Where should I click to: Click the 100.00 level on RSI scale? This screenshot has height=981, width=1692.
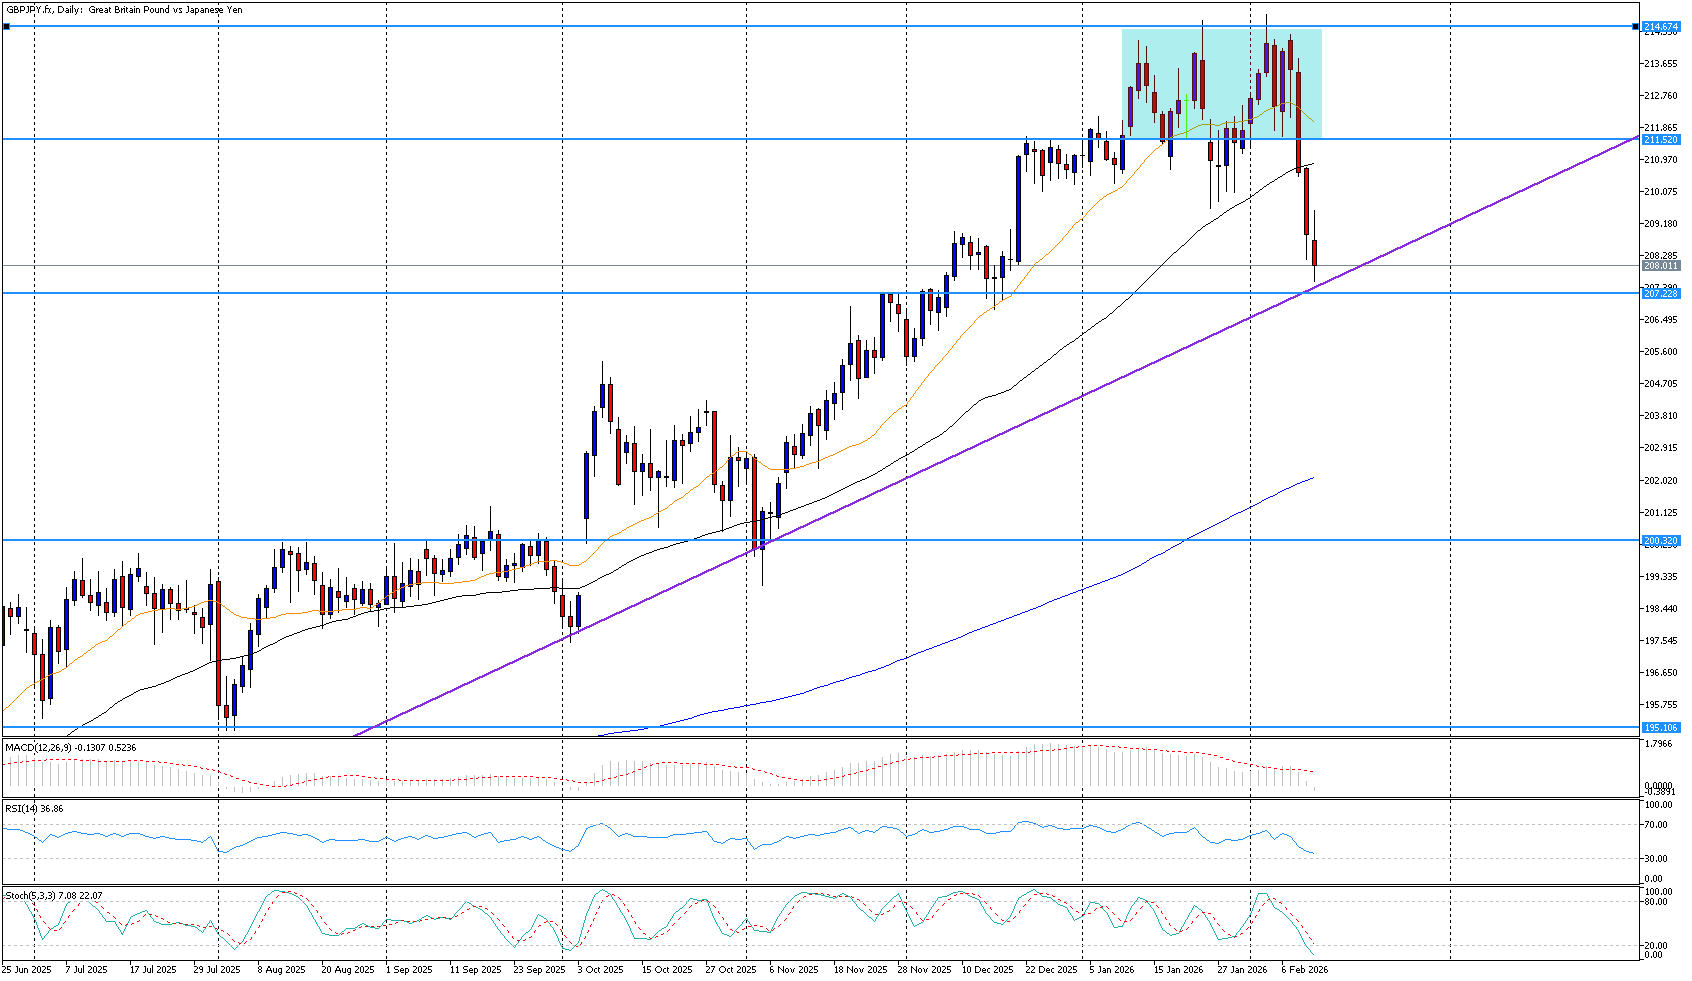pyautogui.click(x=1658, y=805)
